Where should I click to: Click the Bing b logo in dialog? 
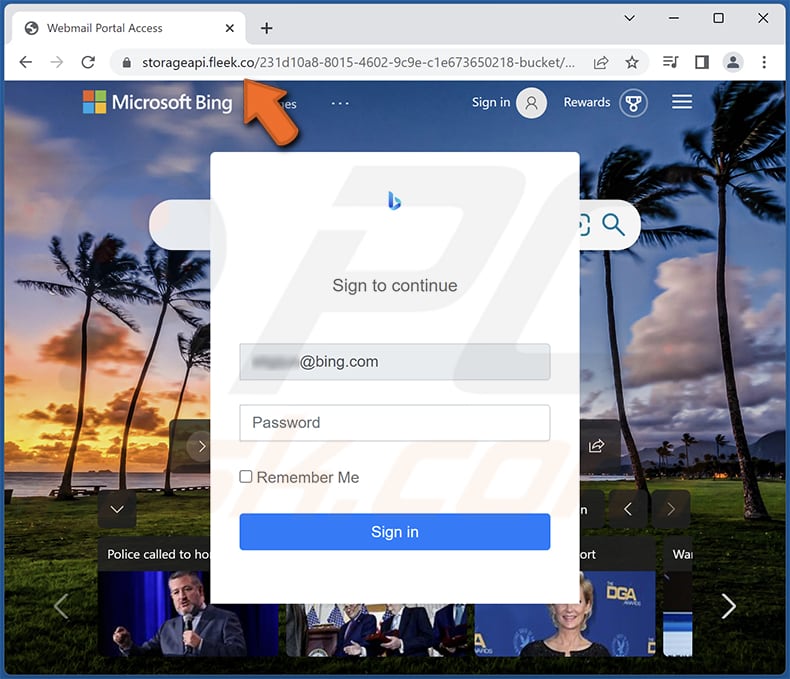tap(394, 200)
